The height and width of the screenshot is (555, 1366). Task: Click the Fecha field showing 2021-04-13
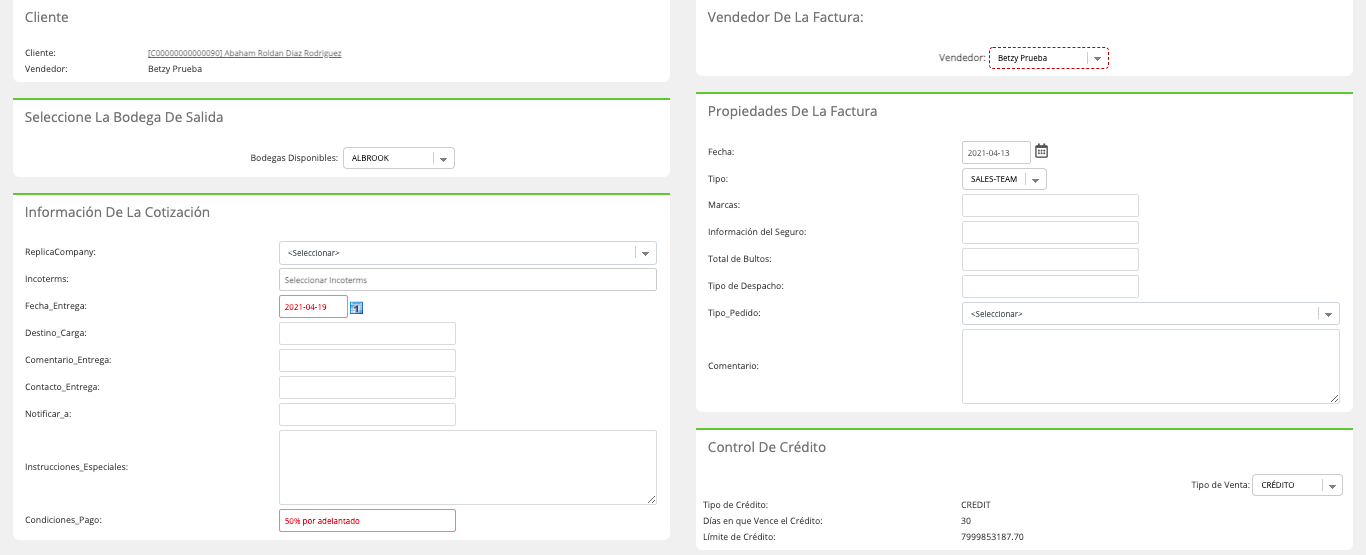(x=996, y=152)
